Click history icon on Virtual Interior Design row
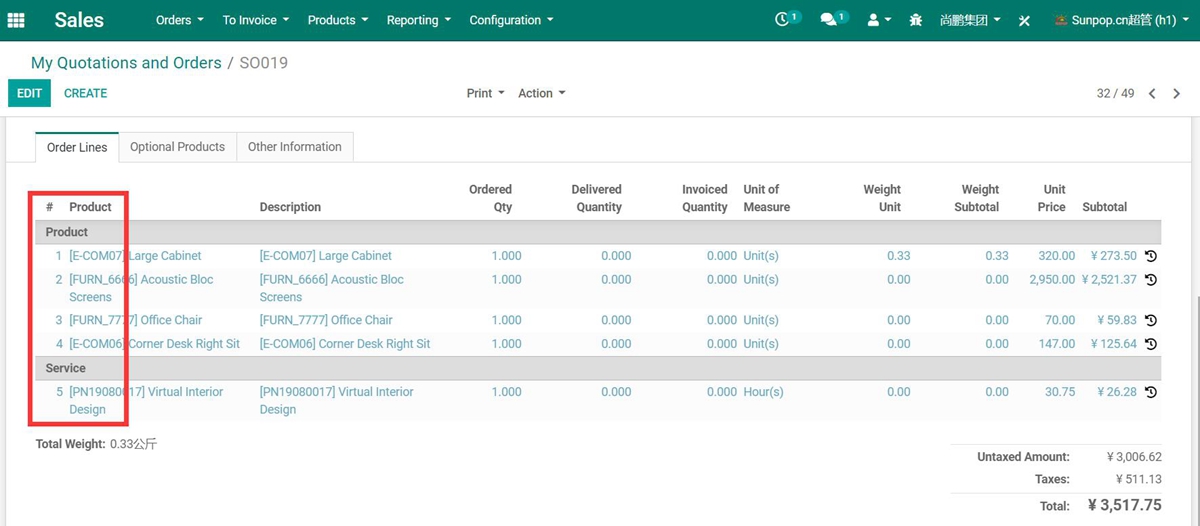Screen dimensions: 1200x526 (x=1151, y=392)
